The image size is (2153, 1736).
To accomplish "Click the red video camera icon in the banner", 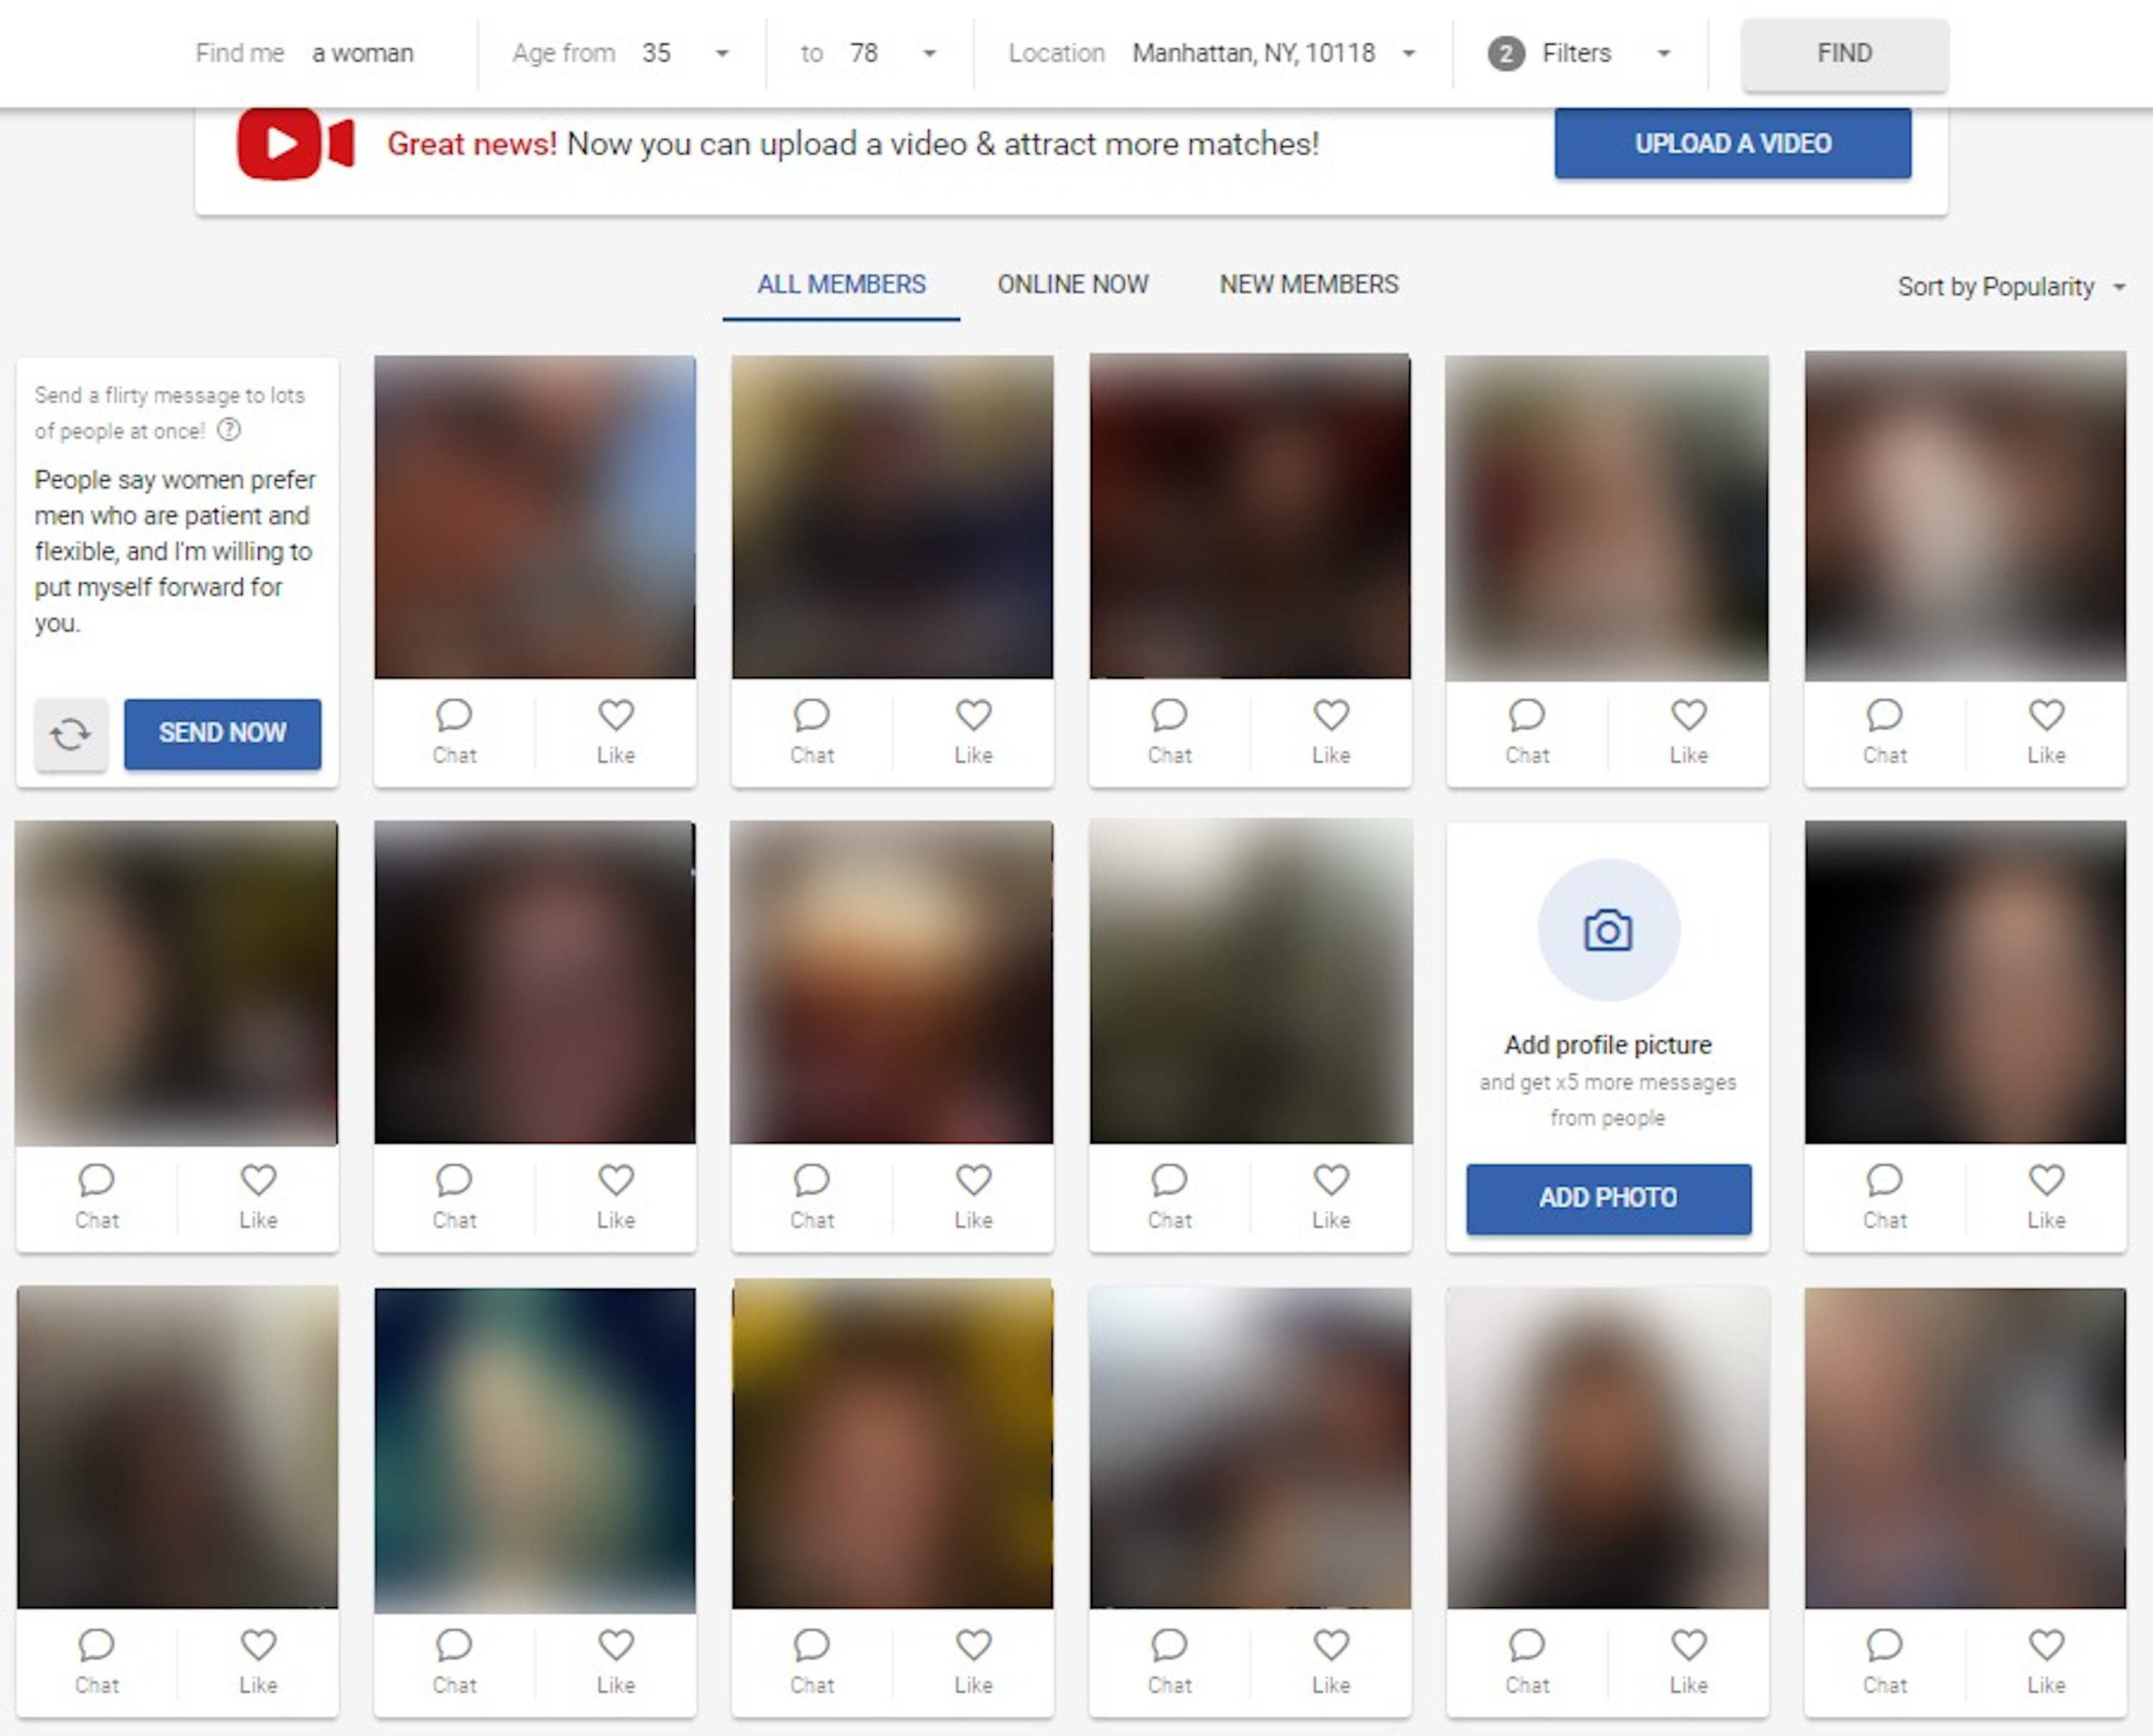I will tap(295, 144).
